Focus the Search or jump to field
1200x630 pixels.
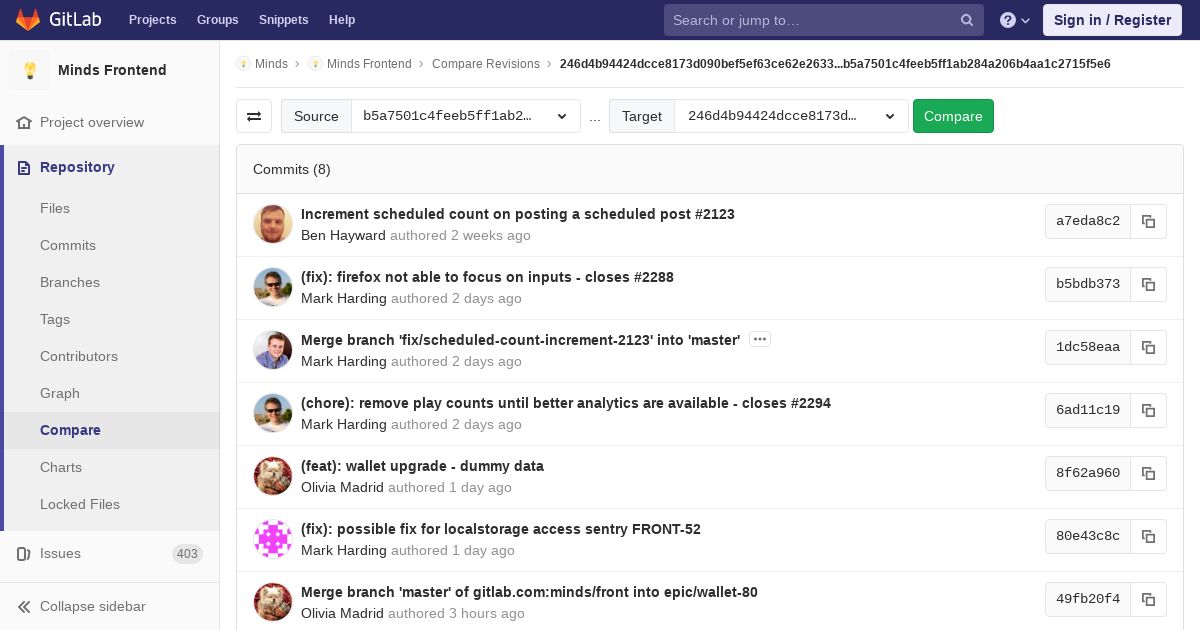coord(810,20)
